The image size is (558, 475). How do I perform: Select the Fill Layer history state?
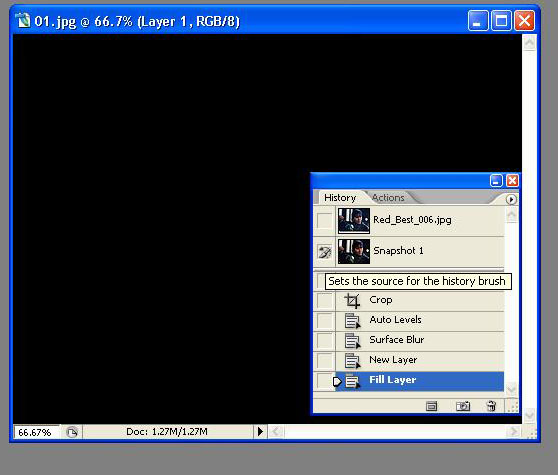[x=420, y=381]
